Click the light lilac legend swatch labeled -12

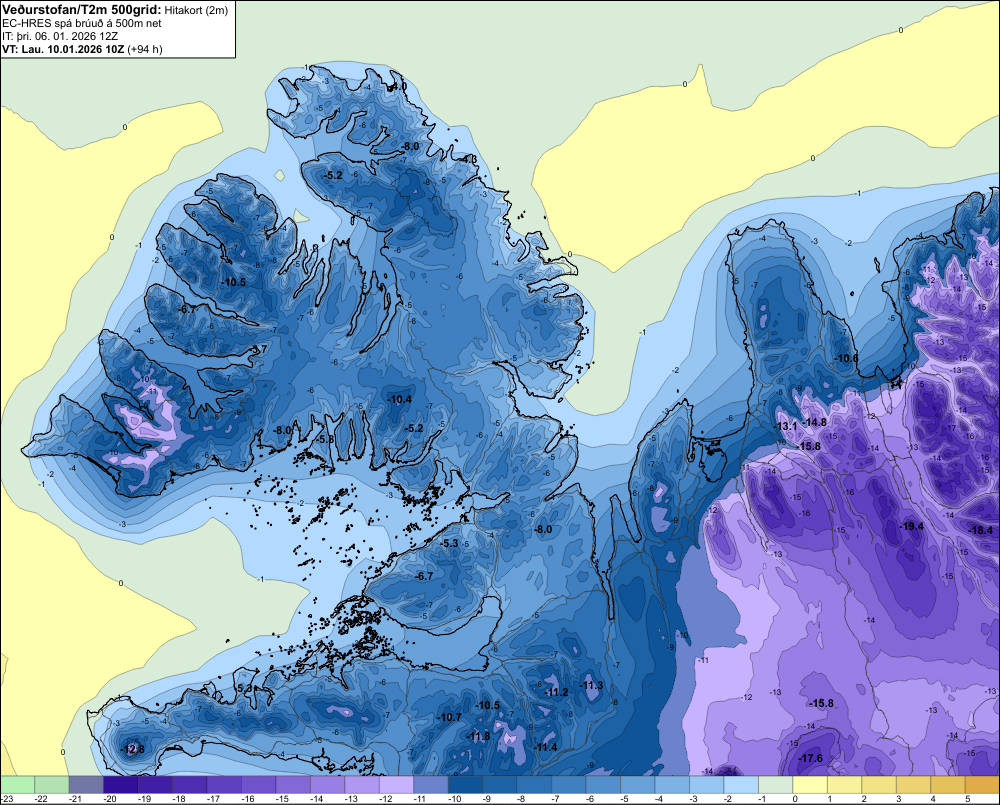pyautogui.click(x=396, y=785)
